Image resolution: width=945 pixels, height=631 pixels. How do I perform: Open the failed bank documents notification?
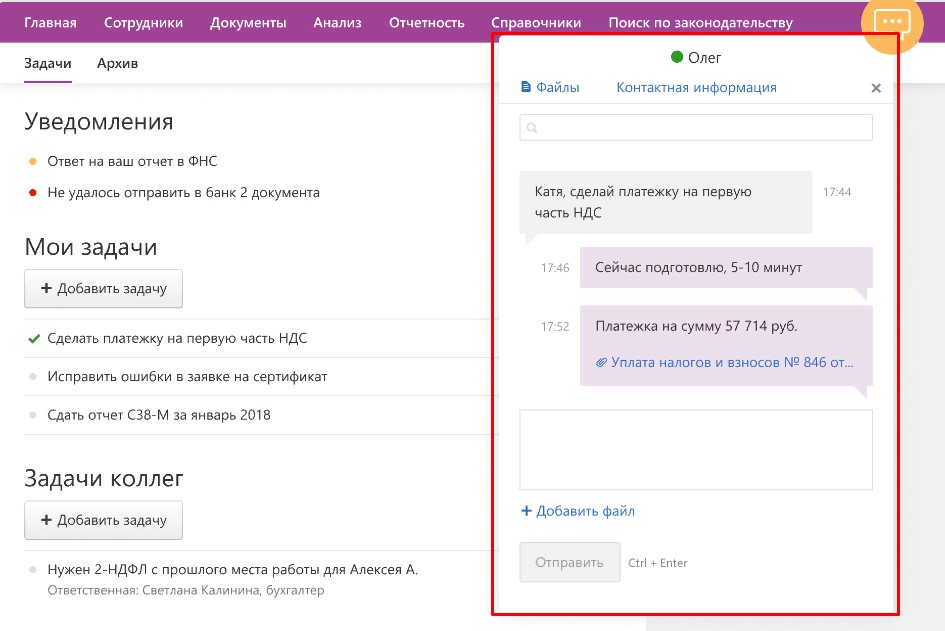(183, 192)
